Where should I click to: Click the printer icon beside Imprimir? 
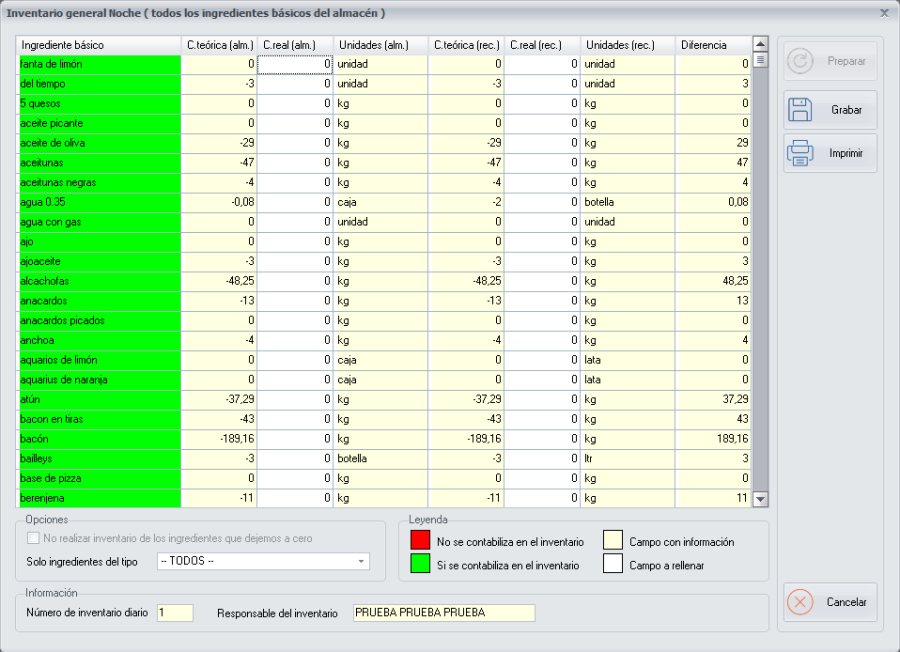click(802, 153)
